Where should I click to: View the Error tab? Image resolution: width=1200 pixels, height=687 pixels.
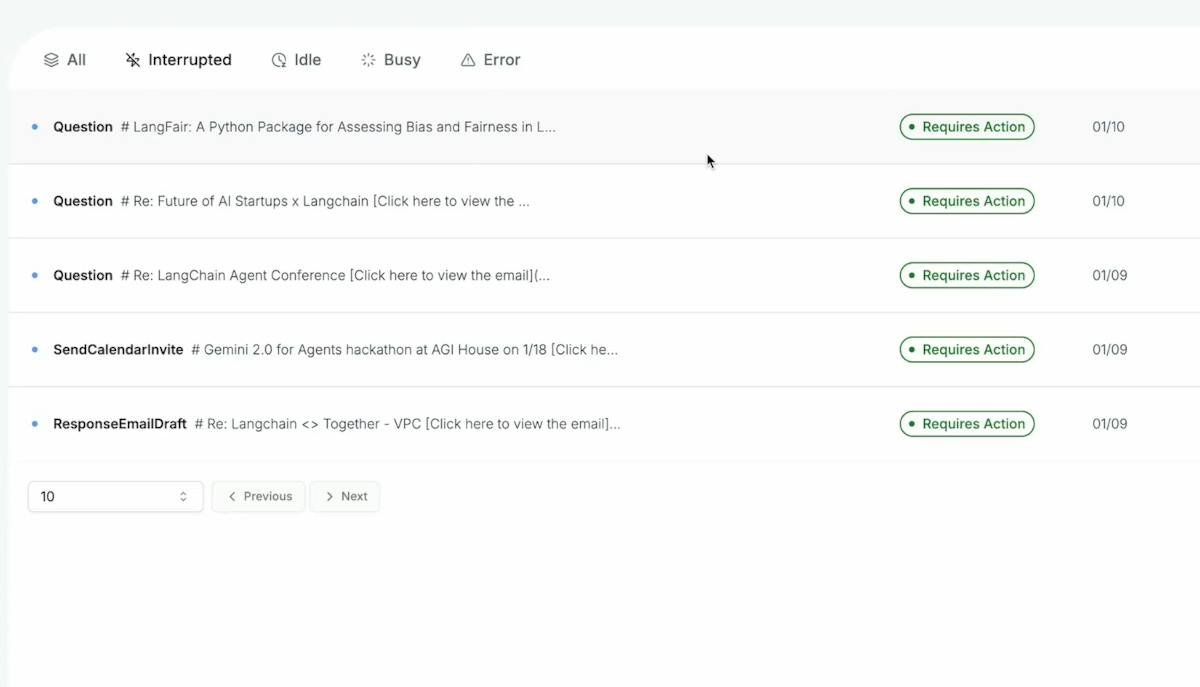coord(490,60)
